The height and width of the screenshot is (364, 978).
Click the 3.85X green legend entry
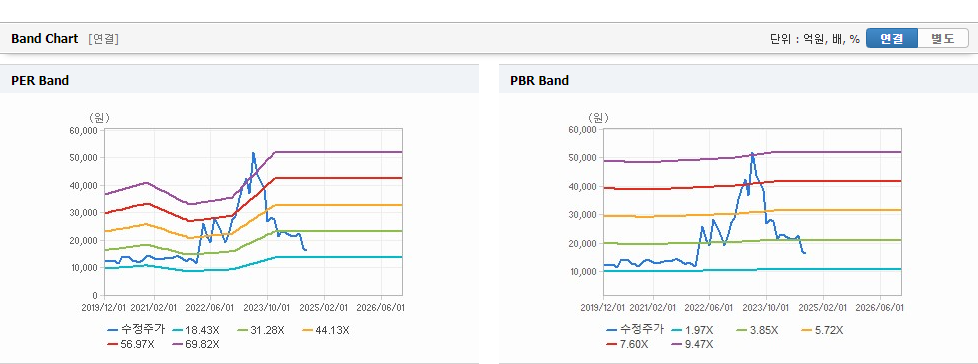pyautogui.click(x=757, y=330)
